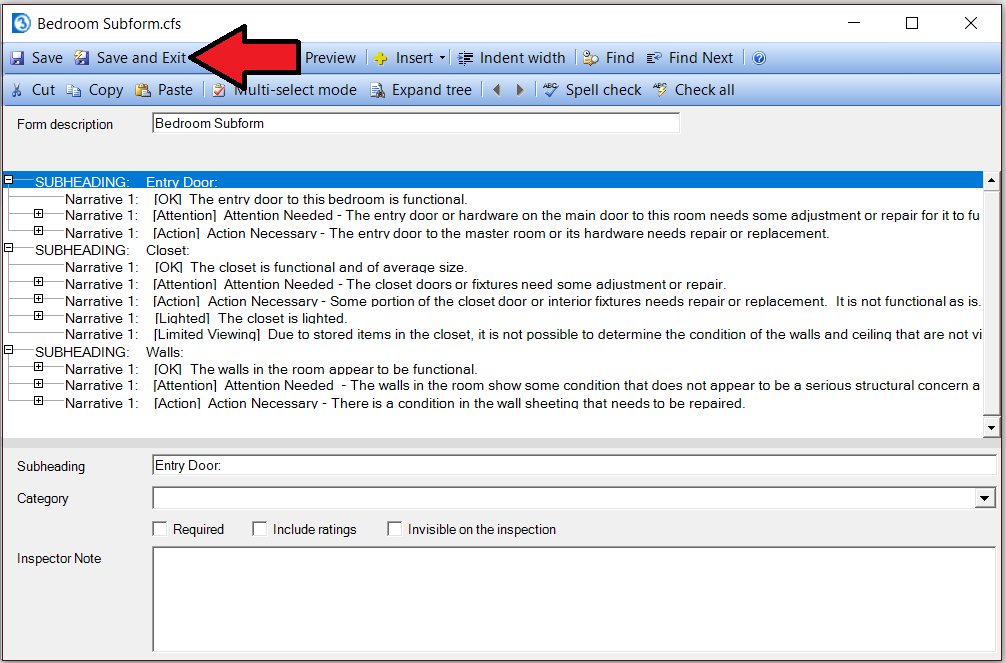Viewport: 1006px width, 663px height.
Task: Click the Multi-select mode icon
Action: 219,90
